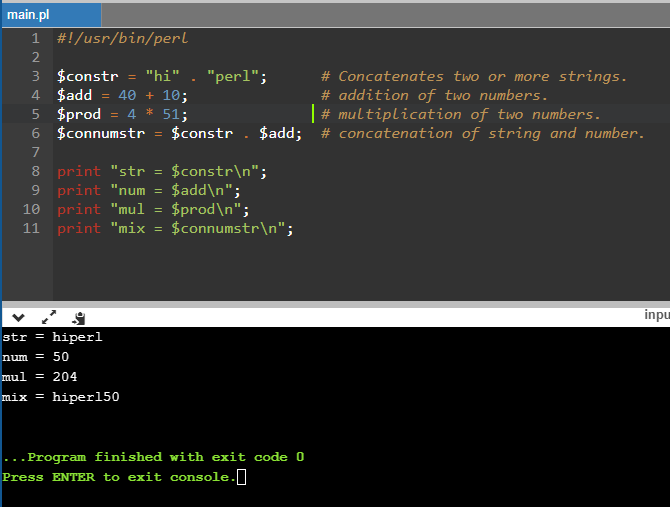670x507 pixels.
Task: Switch to the main.pl file tab
Action: 50,15
